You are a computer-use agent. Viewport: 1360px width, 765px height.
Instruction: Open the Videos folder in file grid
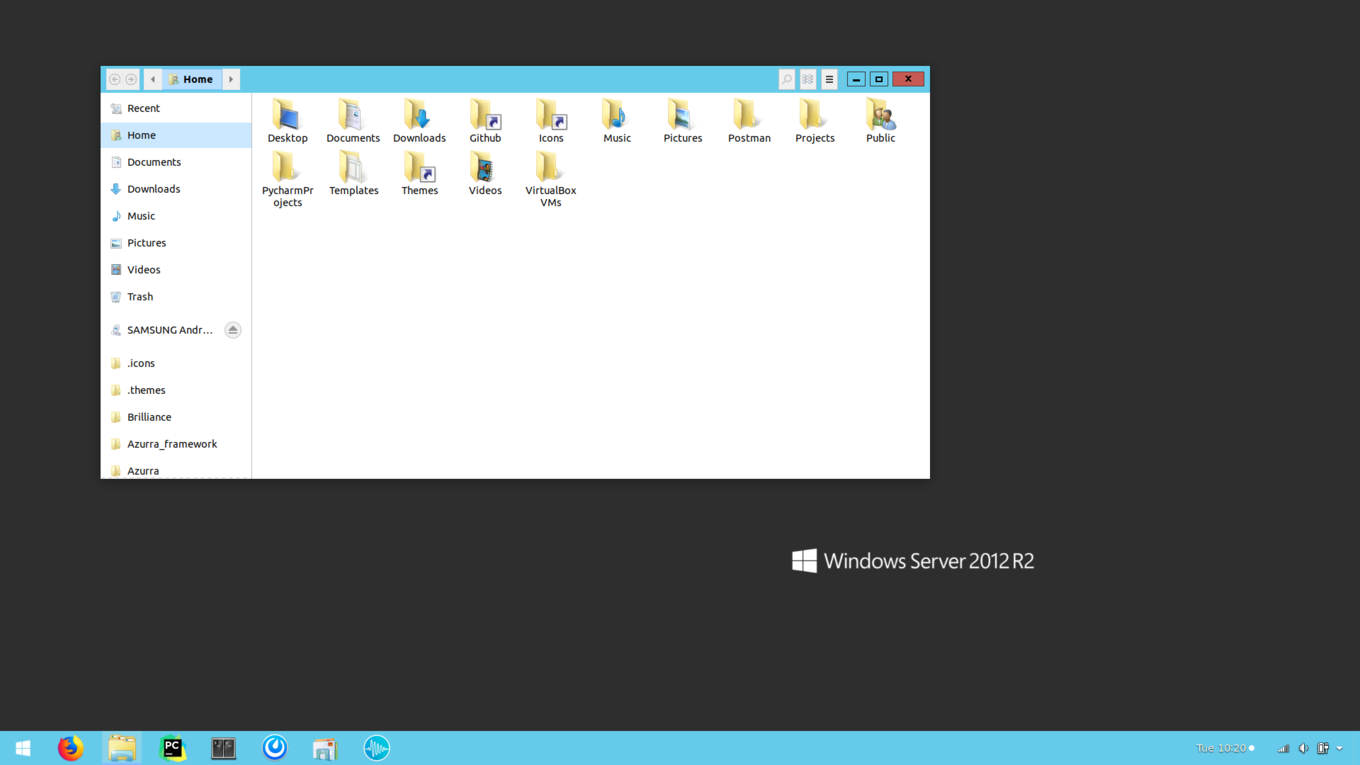[x=485, y=173]
